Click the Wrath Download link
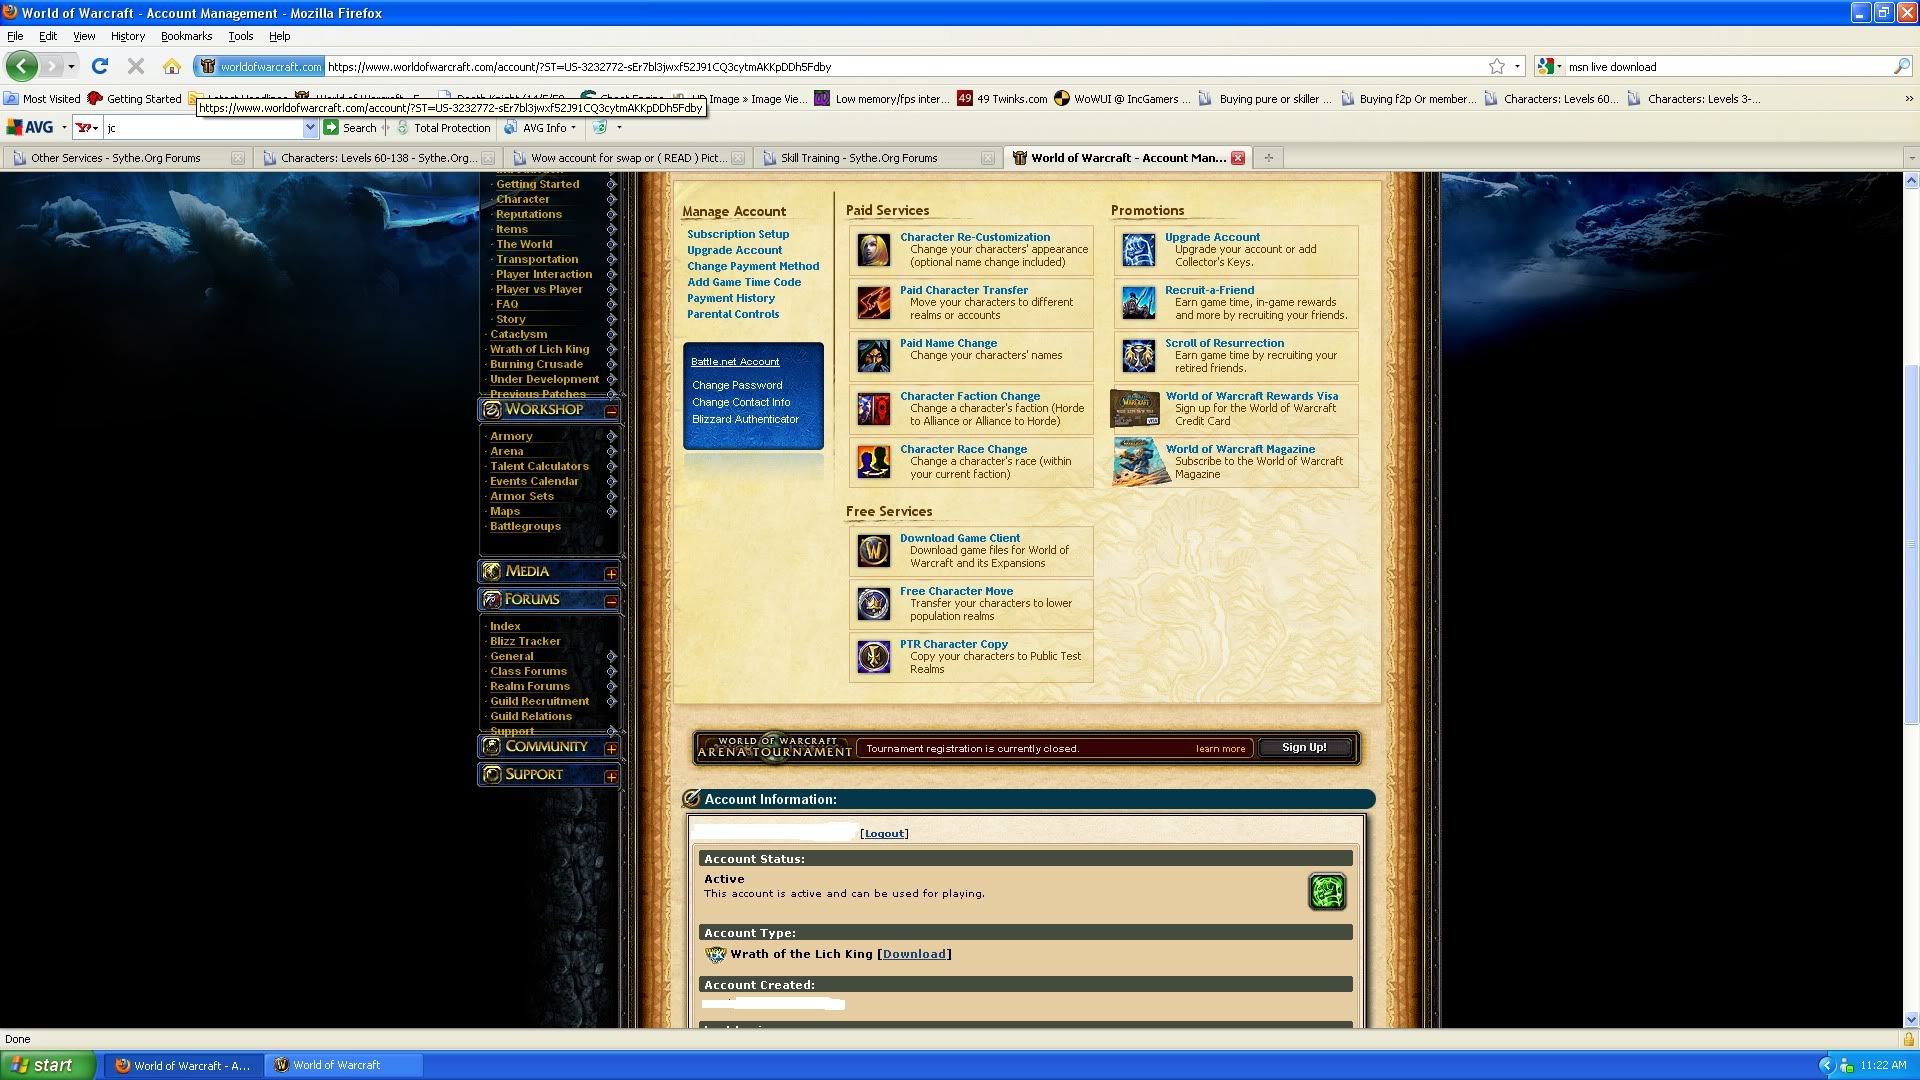 914,954
